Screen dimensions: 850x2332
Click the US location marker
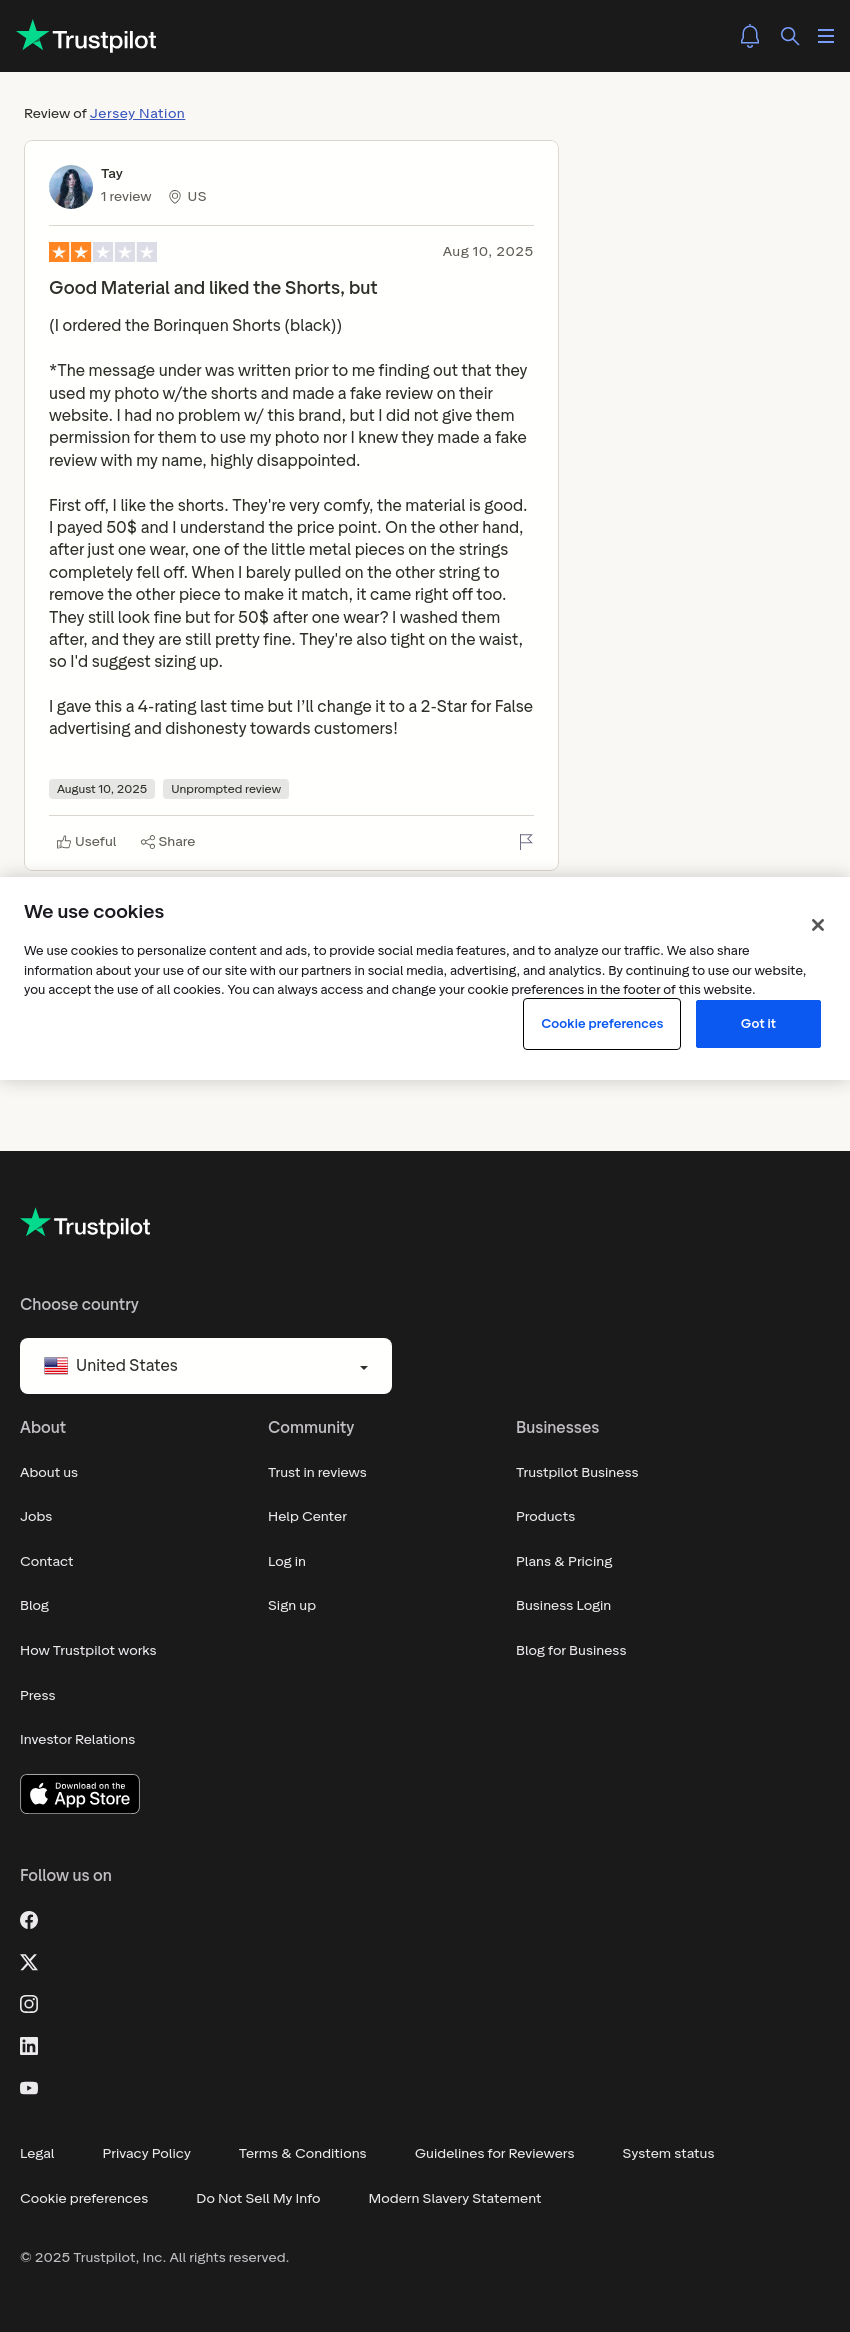point(188,197)
